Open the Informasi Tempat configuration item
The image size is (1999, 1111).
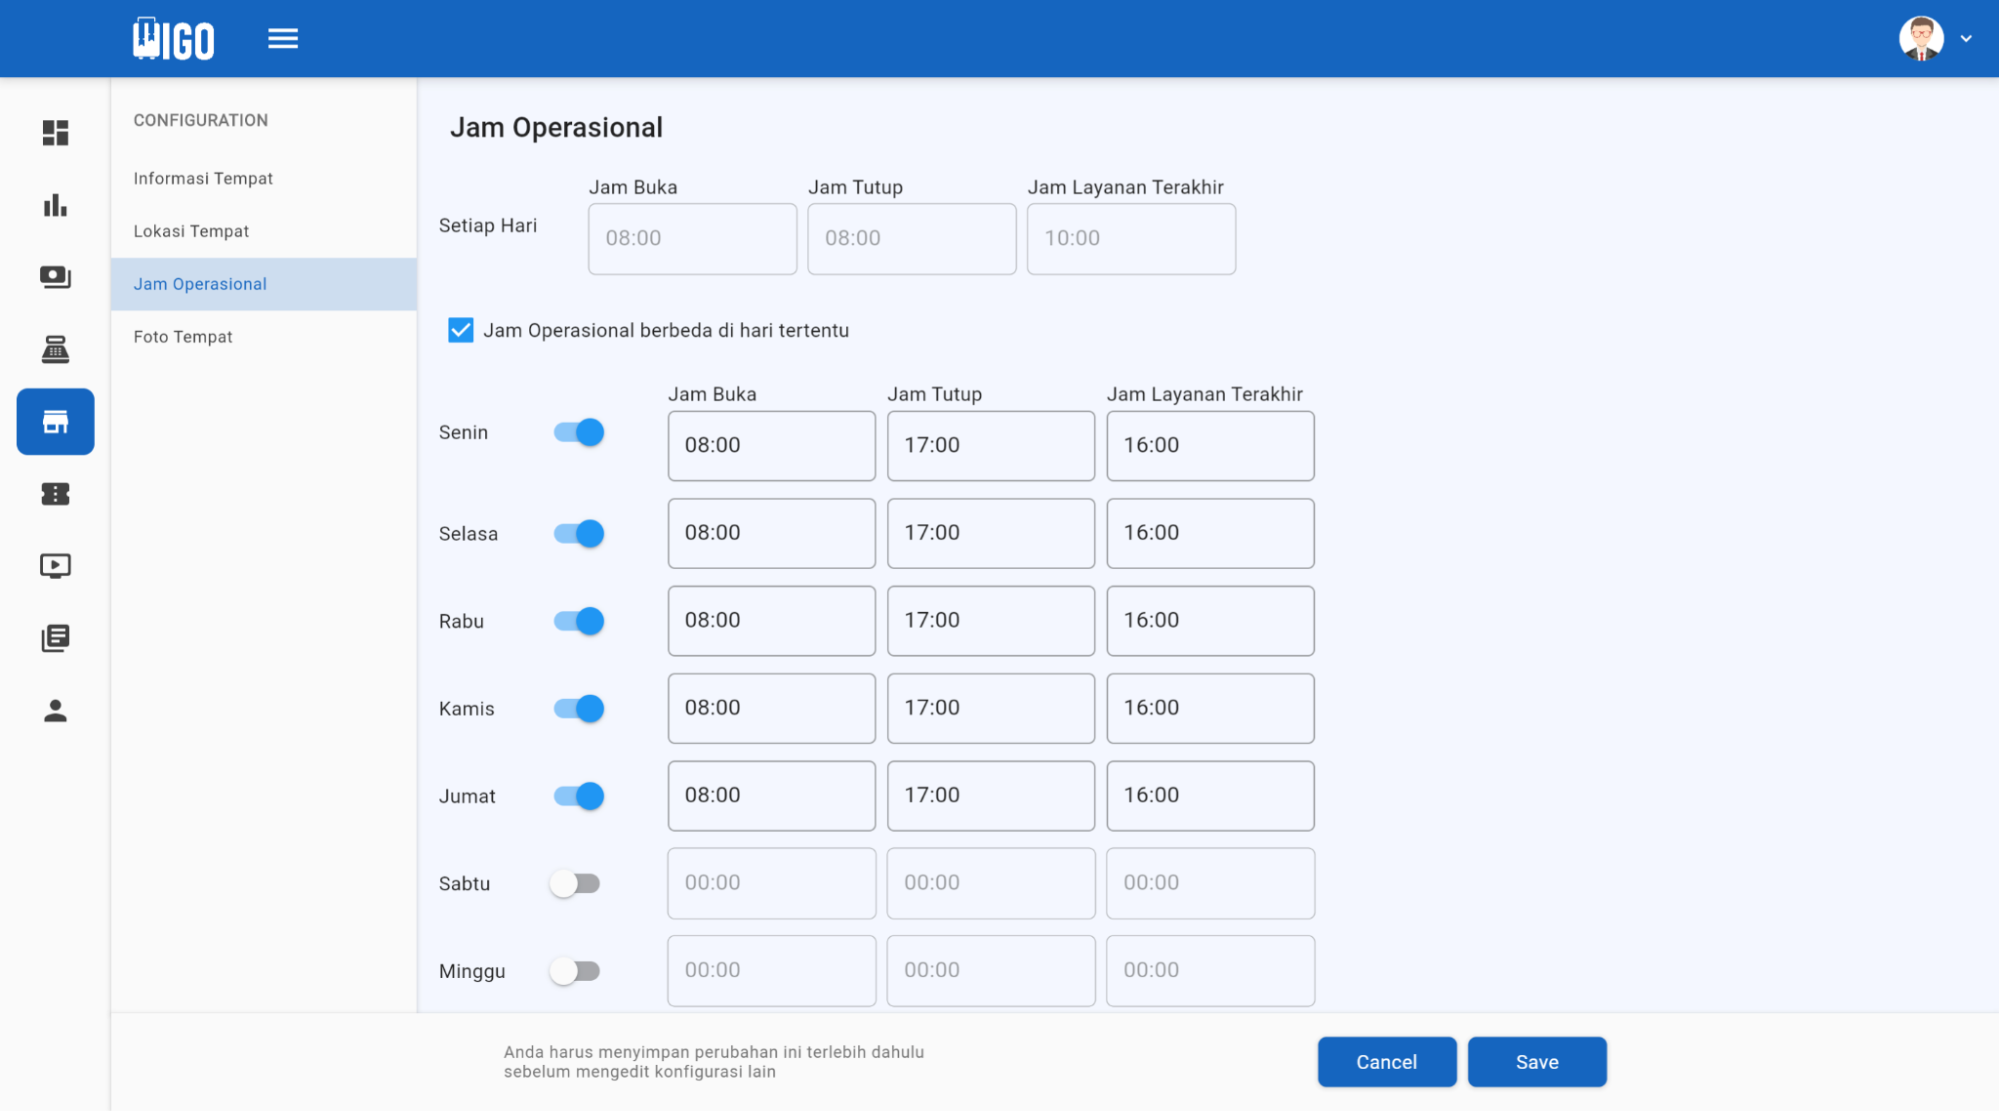(x=203, y=178)
